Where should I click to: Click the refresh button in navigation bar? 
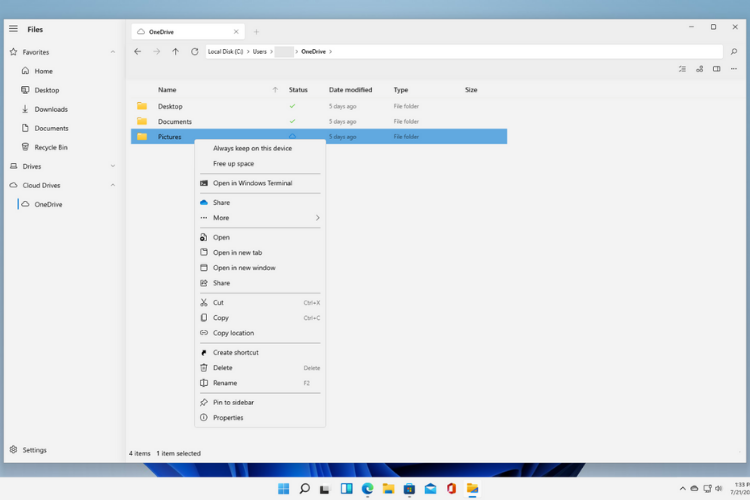(194, 51)
